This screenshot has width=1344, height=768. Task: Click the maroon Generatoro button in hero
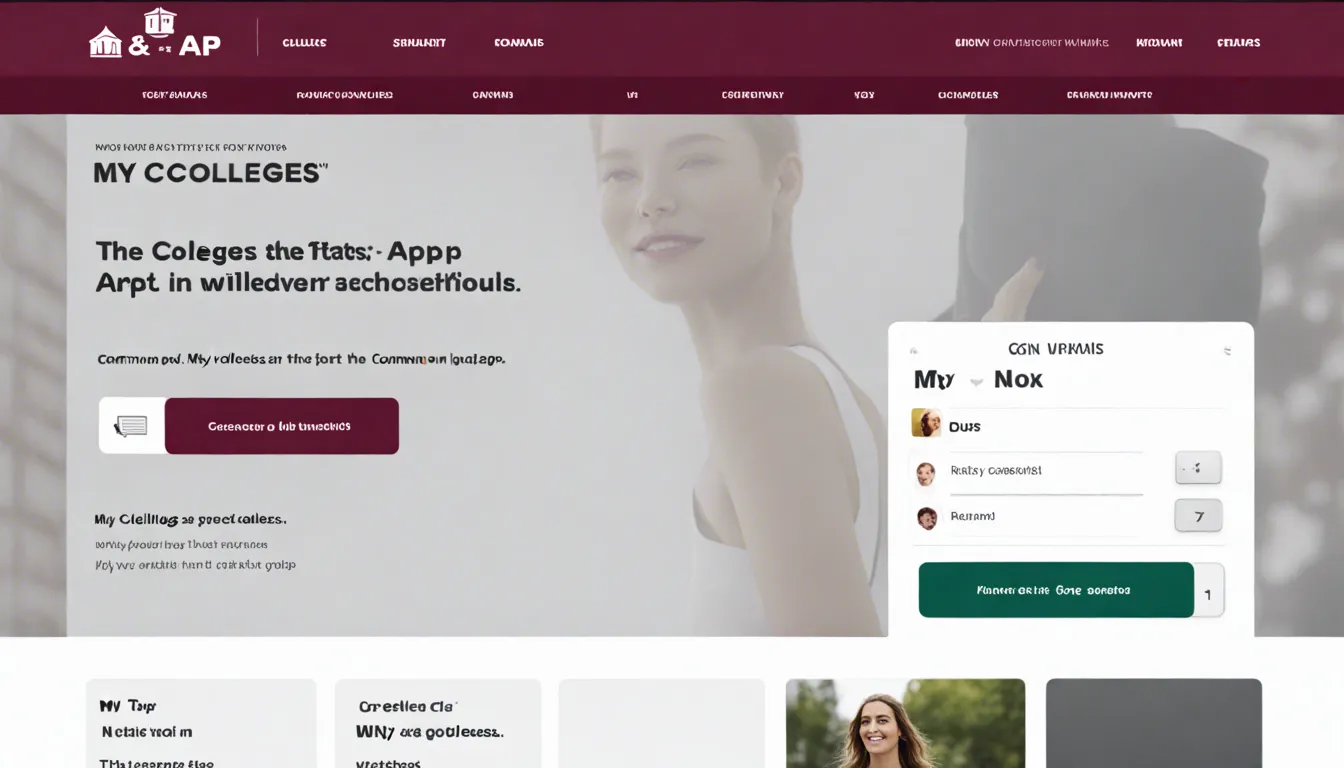281,426
